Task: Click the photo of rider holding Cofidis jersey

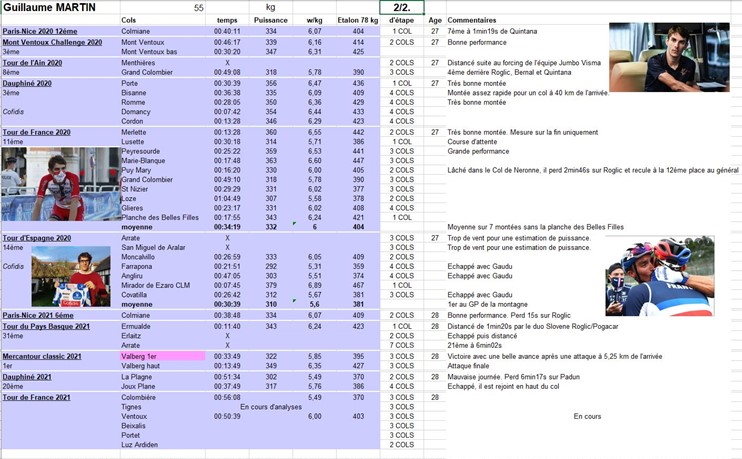Action: [x=71, y=276]
